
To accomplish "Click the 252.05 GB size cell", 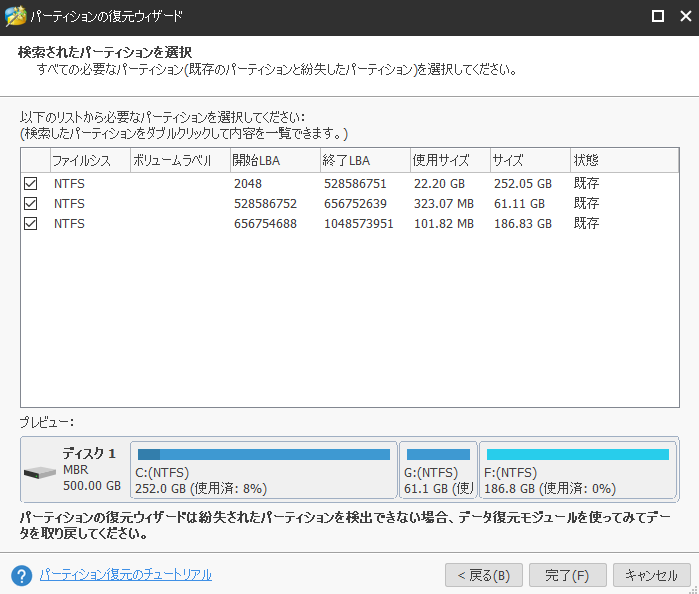I will click(522, 184).
